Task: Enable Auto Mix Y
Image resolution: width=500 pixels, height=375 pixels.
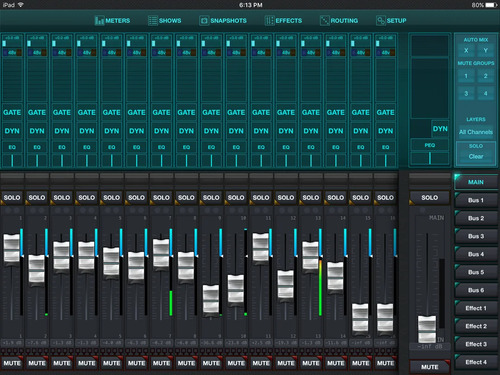Action: tap(486, 50)
